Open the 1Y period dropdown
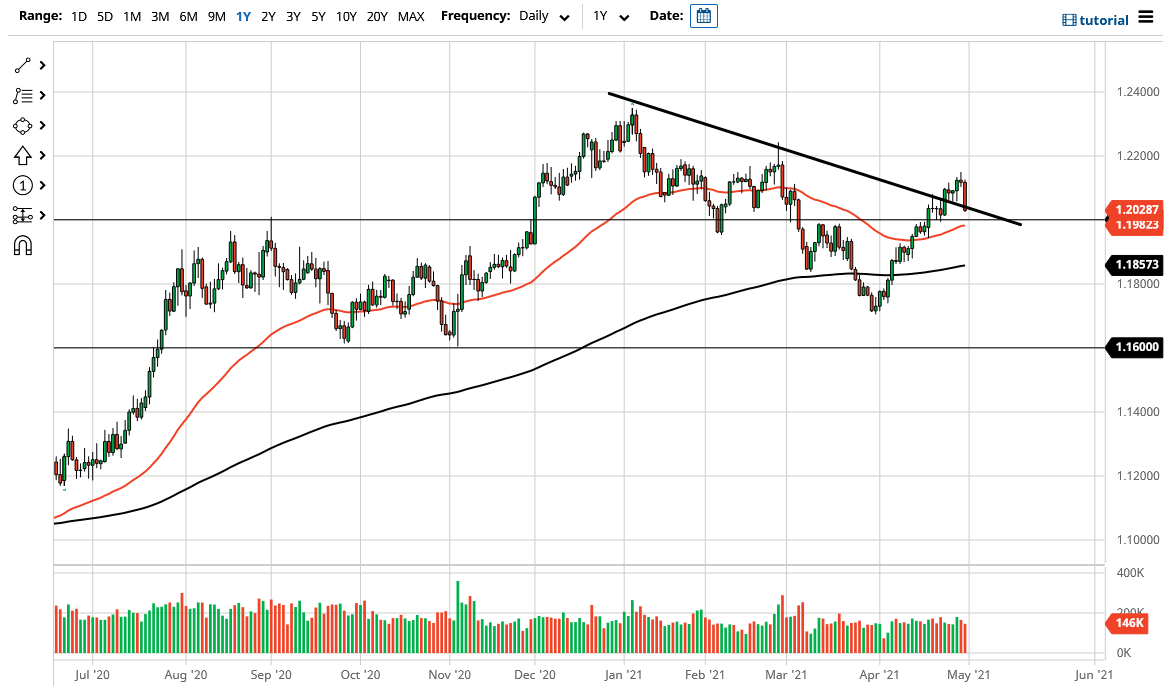This screenshot has height=699, width=1170. pos(611,16)
